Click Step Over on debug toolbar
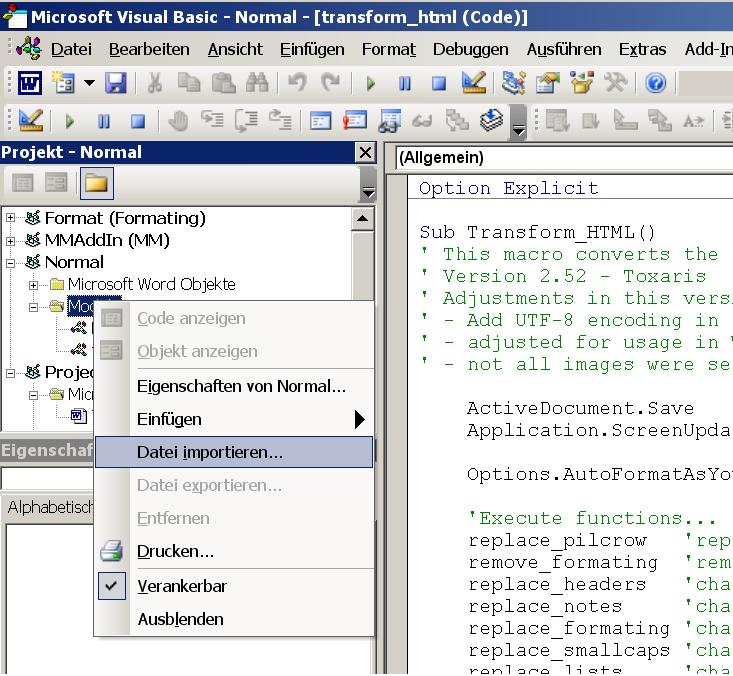Screen dimensions: 733x676 tap(246, 121)
